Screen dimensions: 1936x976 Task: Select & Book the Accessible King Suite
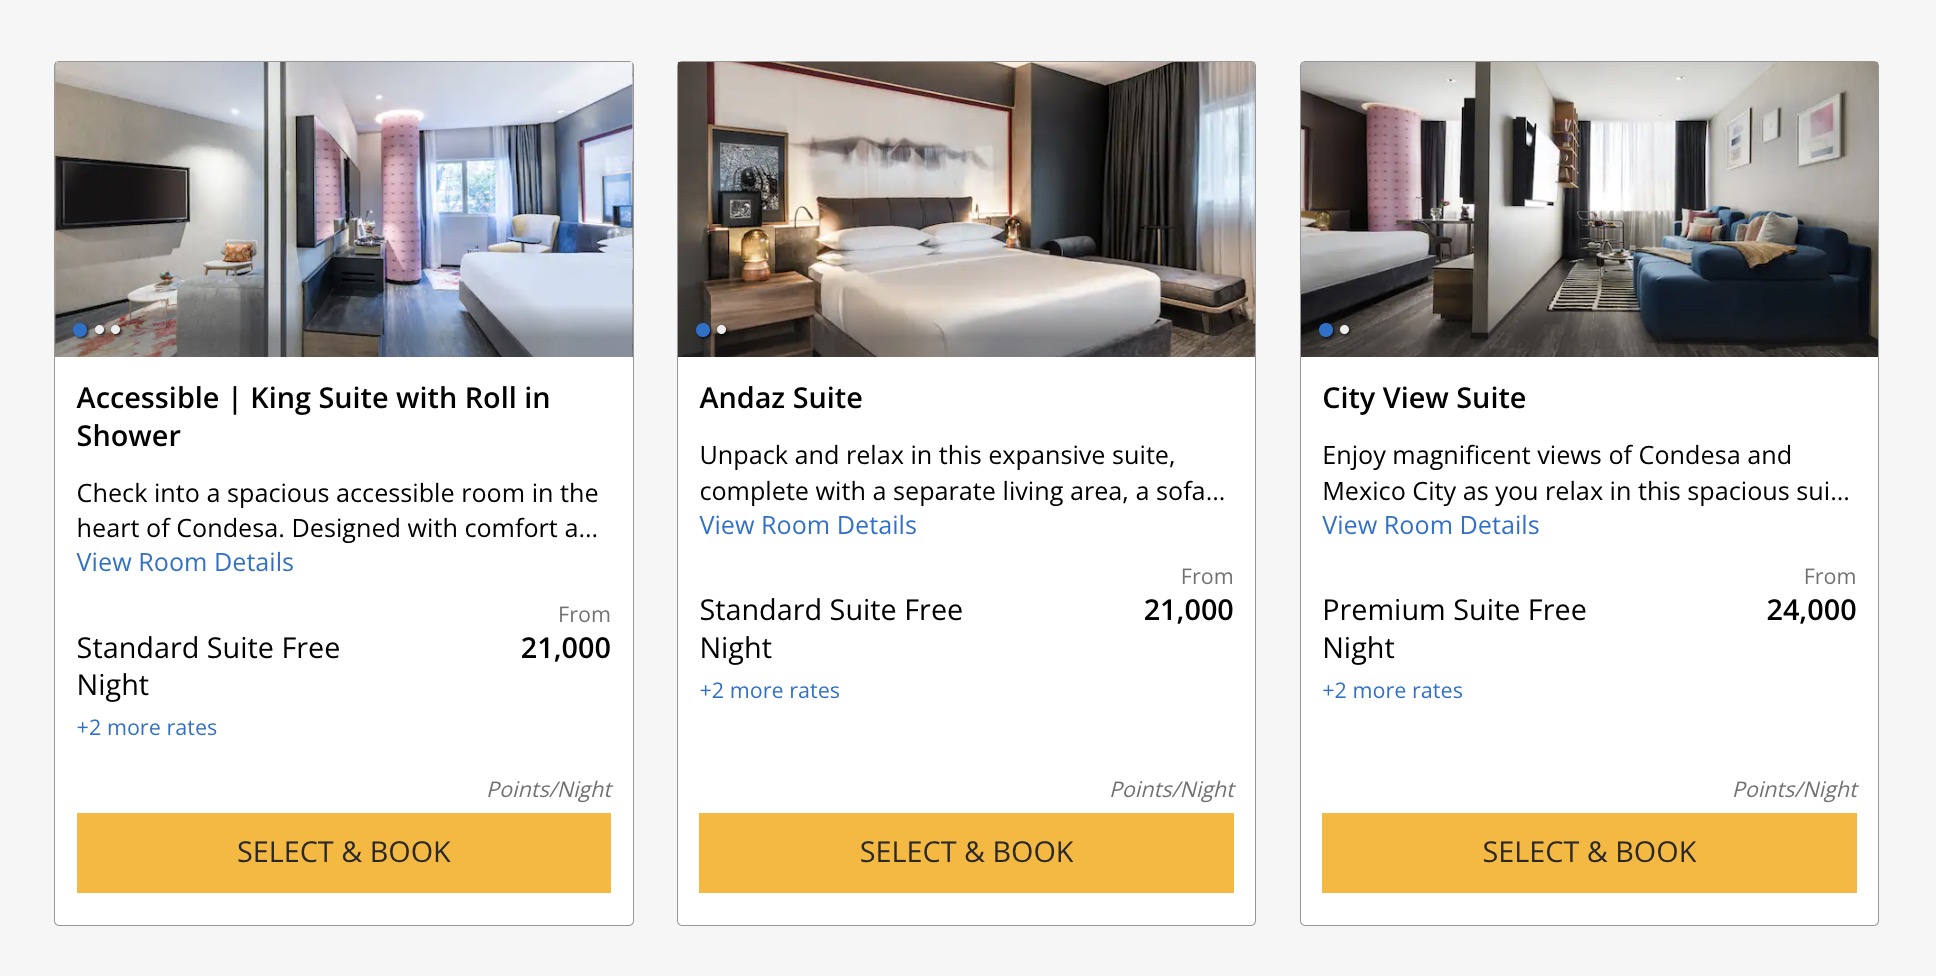point(343,852)
